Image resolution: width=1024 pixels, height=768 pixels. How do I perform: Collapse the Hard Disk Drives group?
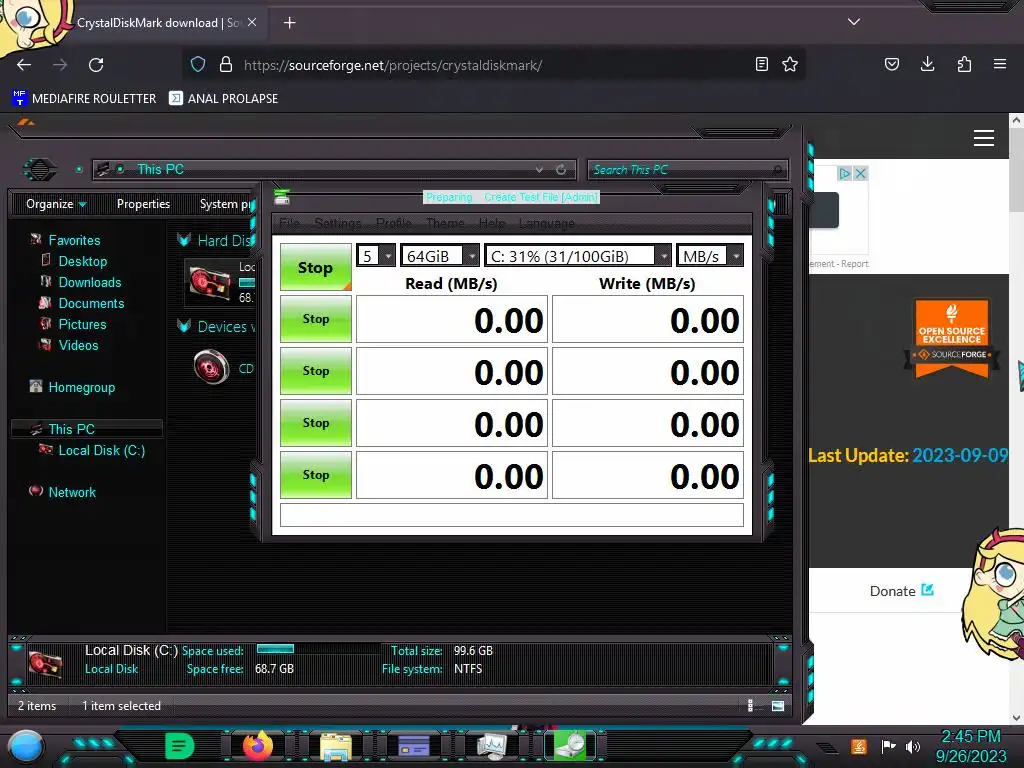coord(184,240)
